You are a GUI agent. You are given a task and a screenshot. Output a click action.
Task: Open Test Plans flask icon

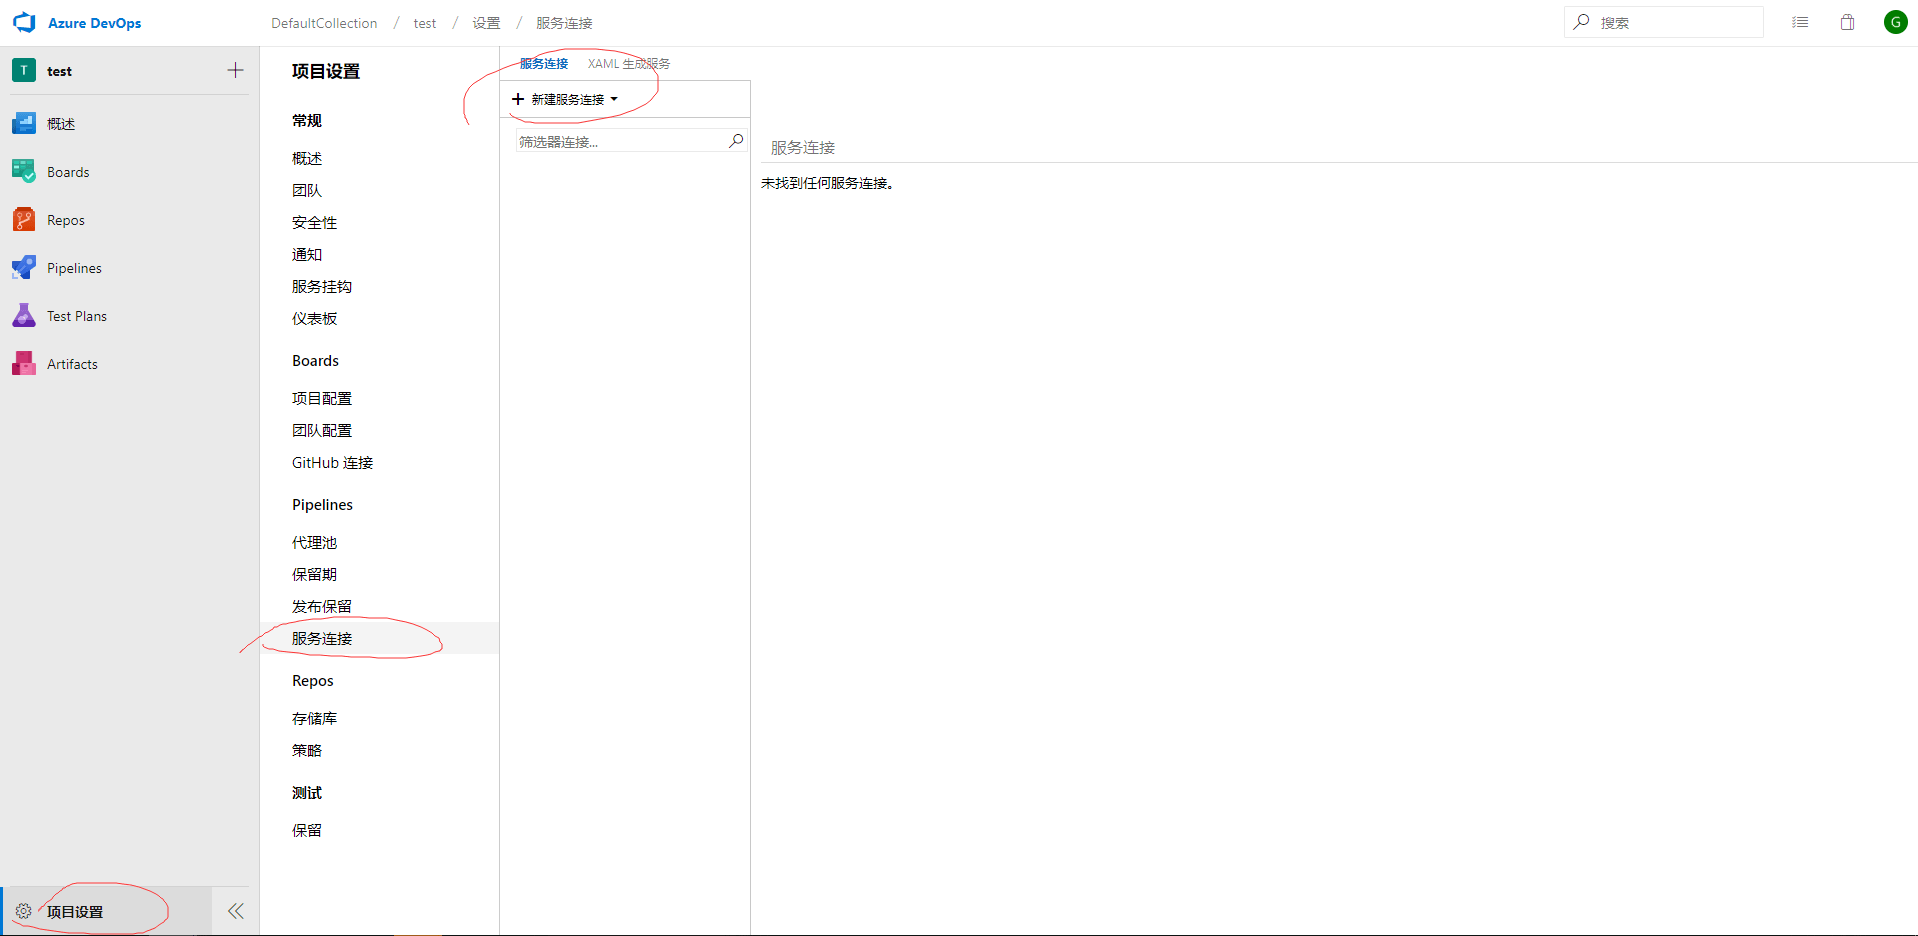[24, 316]
